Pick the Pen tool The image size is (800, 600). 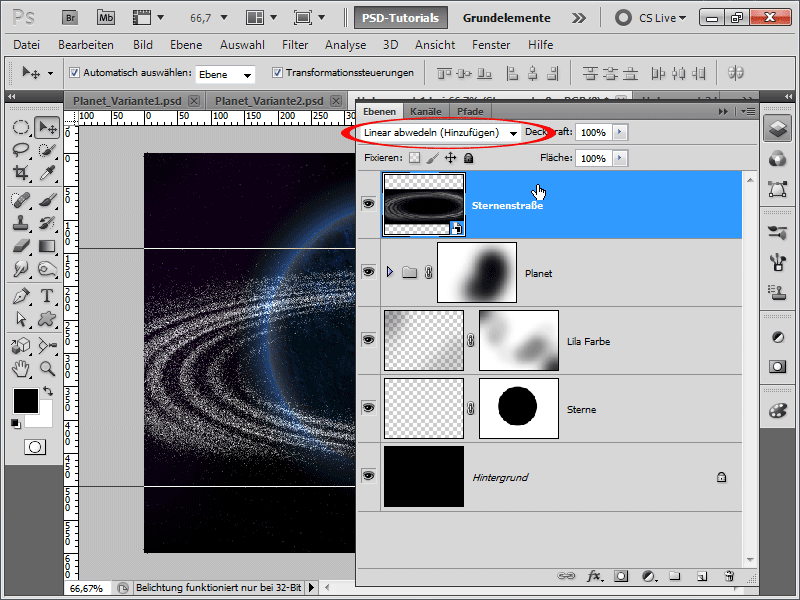pyautogui.click(x=20, y=295)
